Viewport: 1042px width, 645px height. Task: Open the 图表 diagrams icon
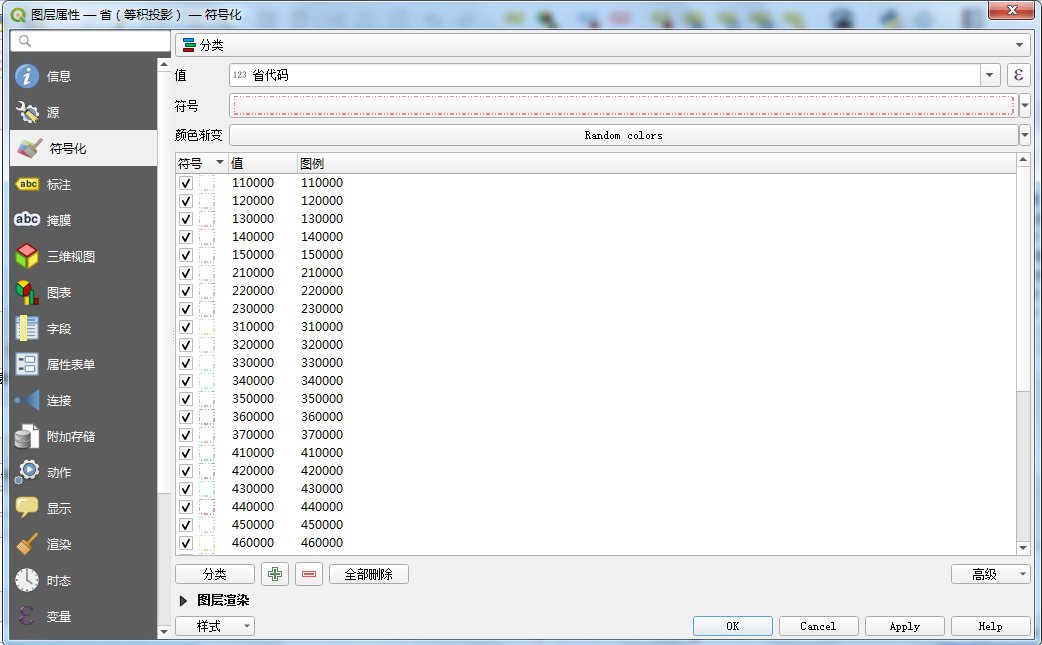tap(27, 292)
